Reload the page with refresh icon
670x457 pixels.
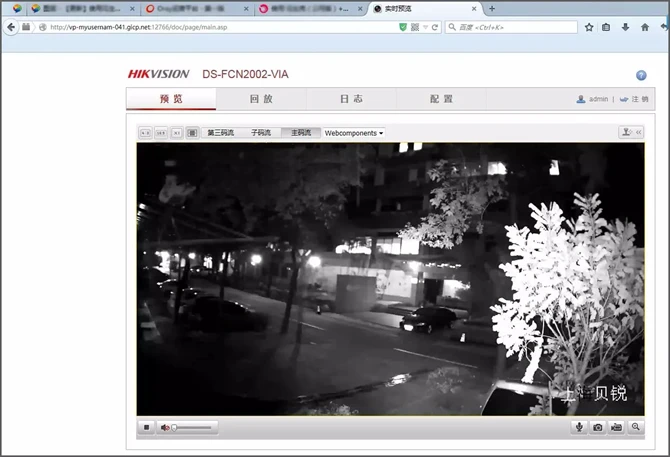(x=435, y=27)
